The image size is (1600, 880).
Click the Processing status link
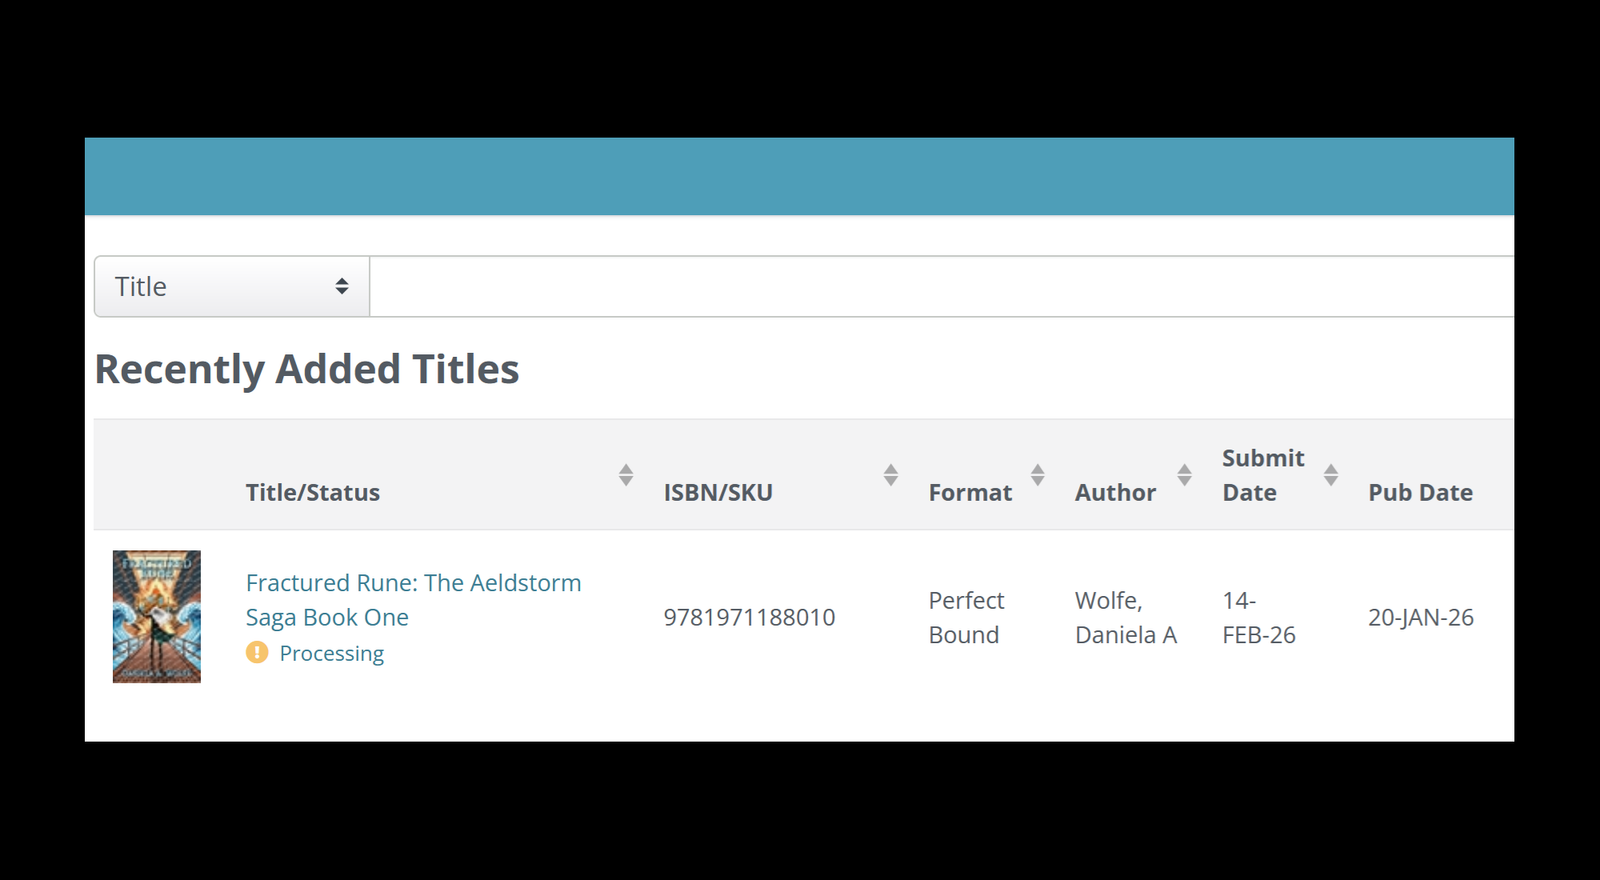(x=331, y=654)
